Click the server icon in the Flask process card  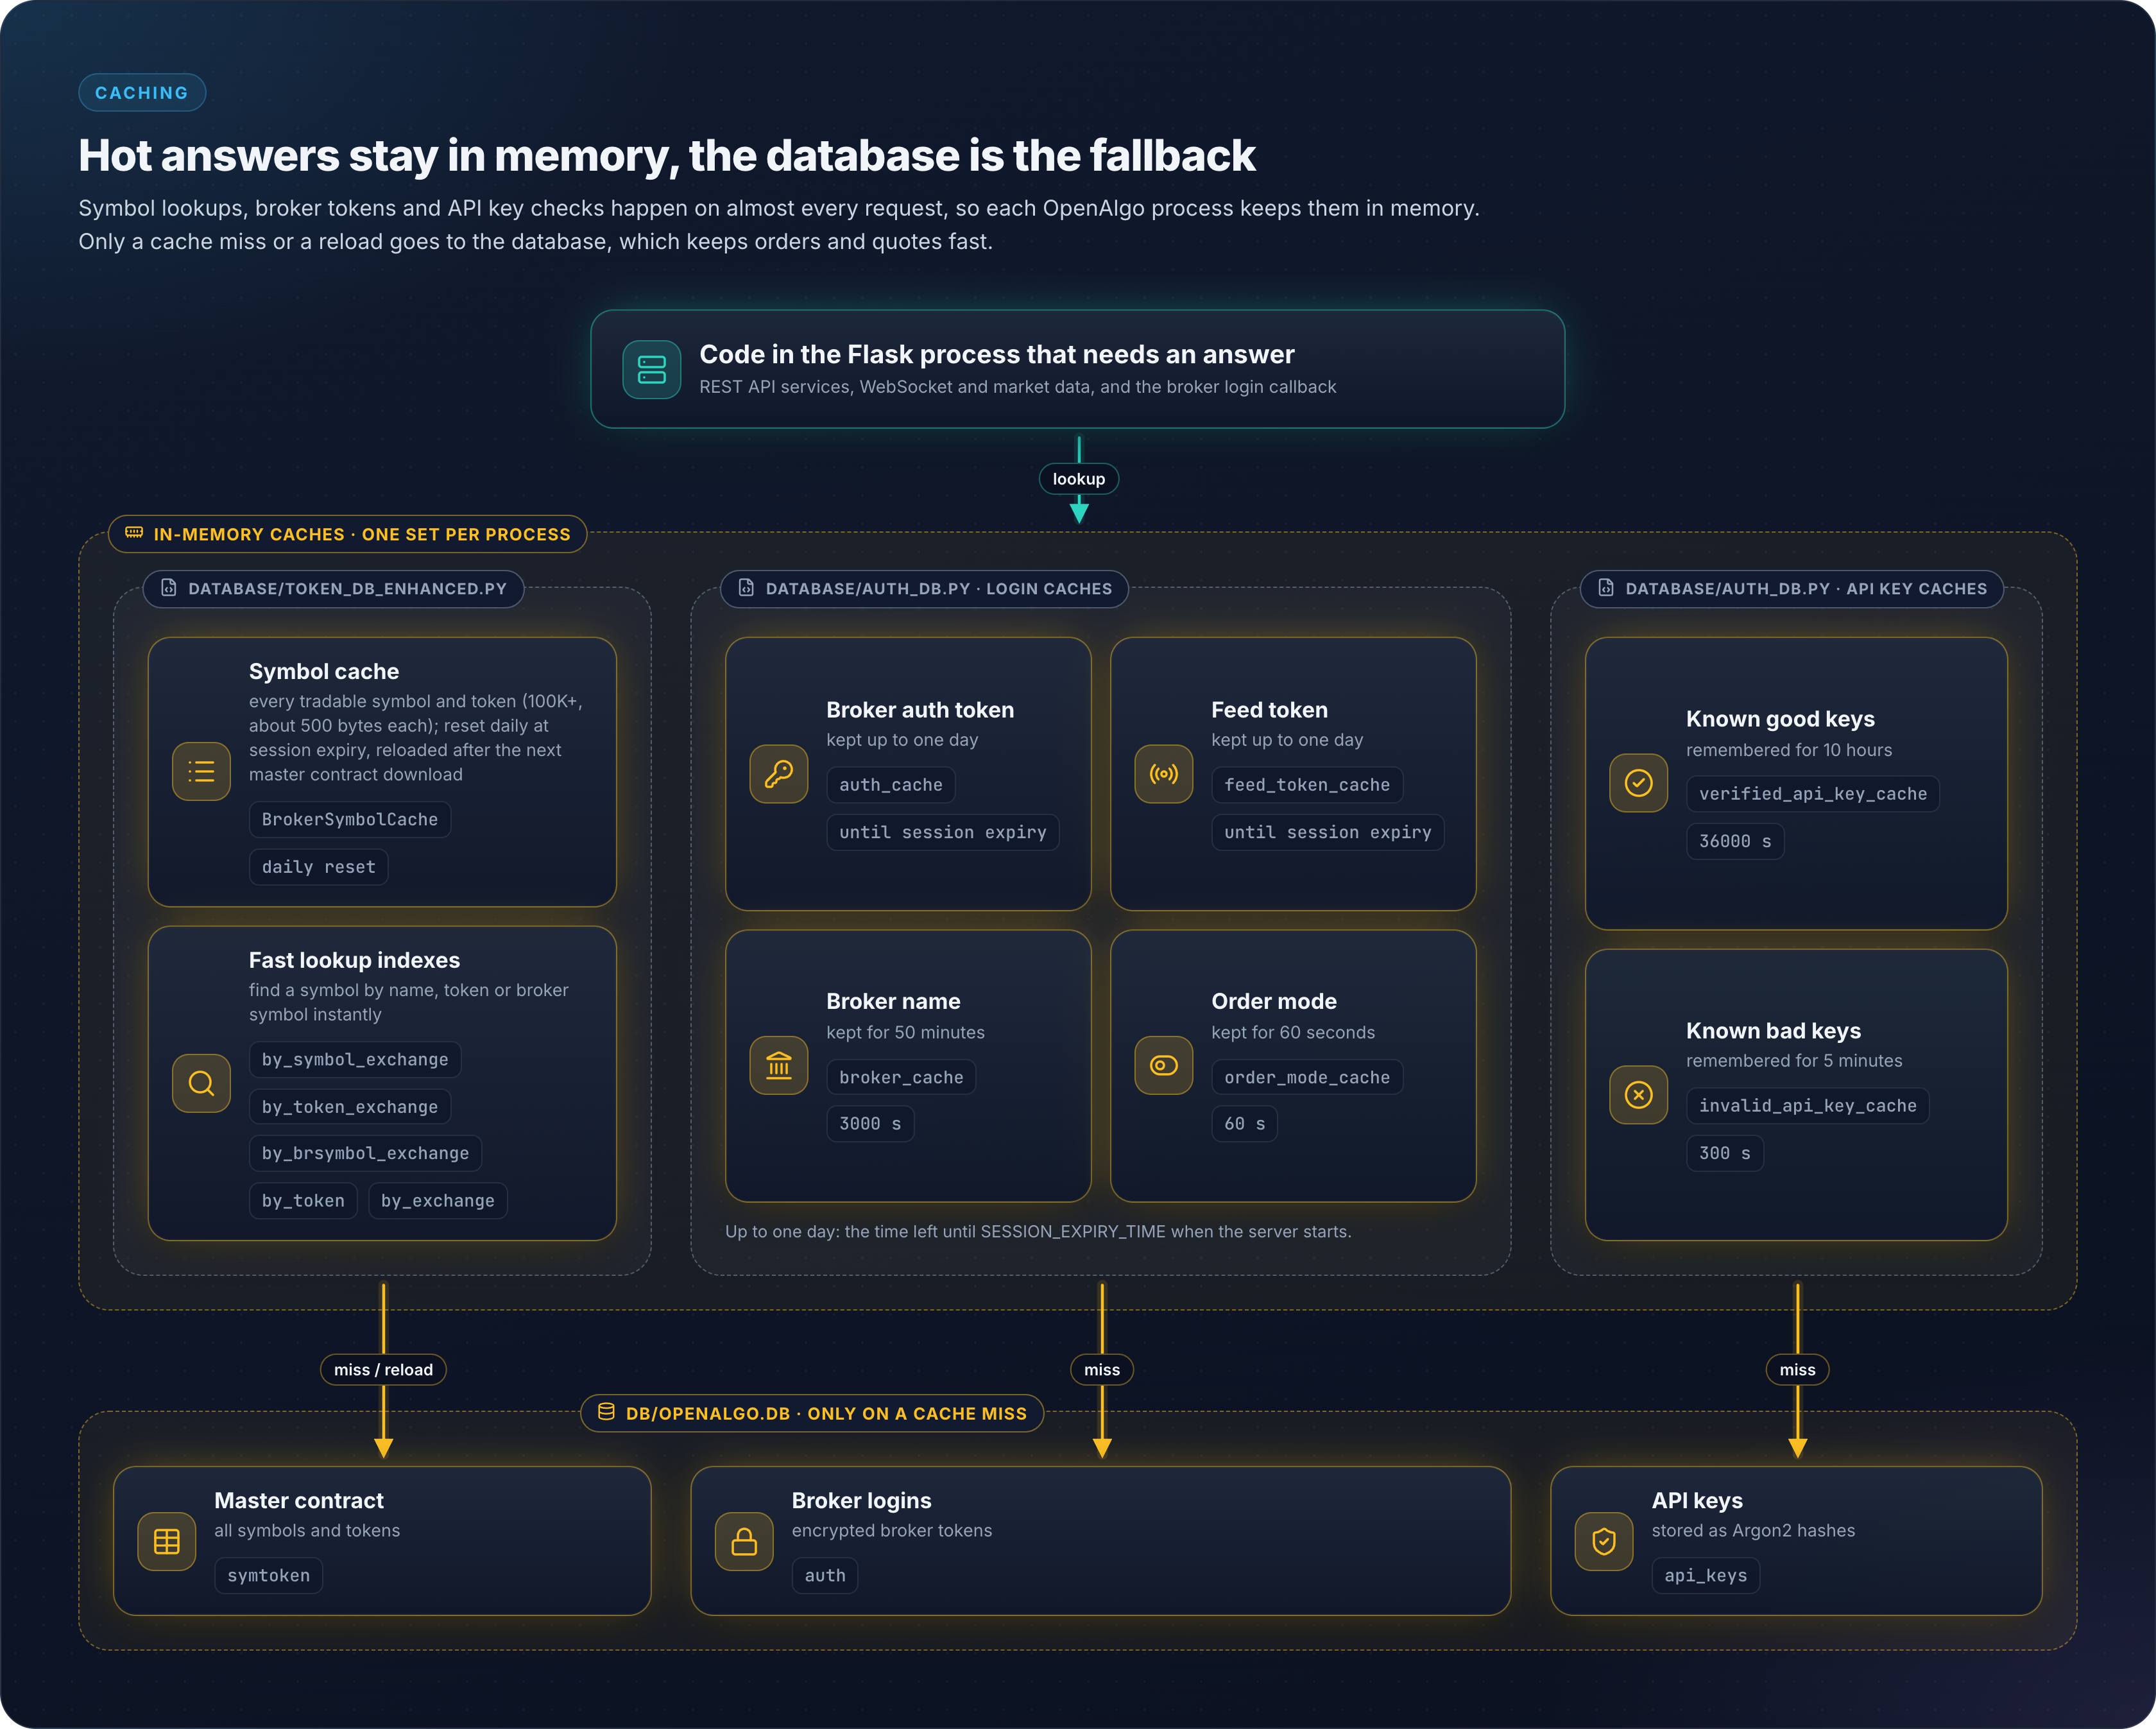coord(651,369)
